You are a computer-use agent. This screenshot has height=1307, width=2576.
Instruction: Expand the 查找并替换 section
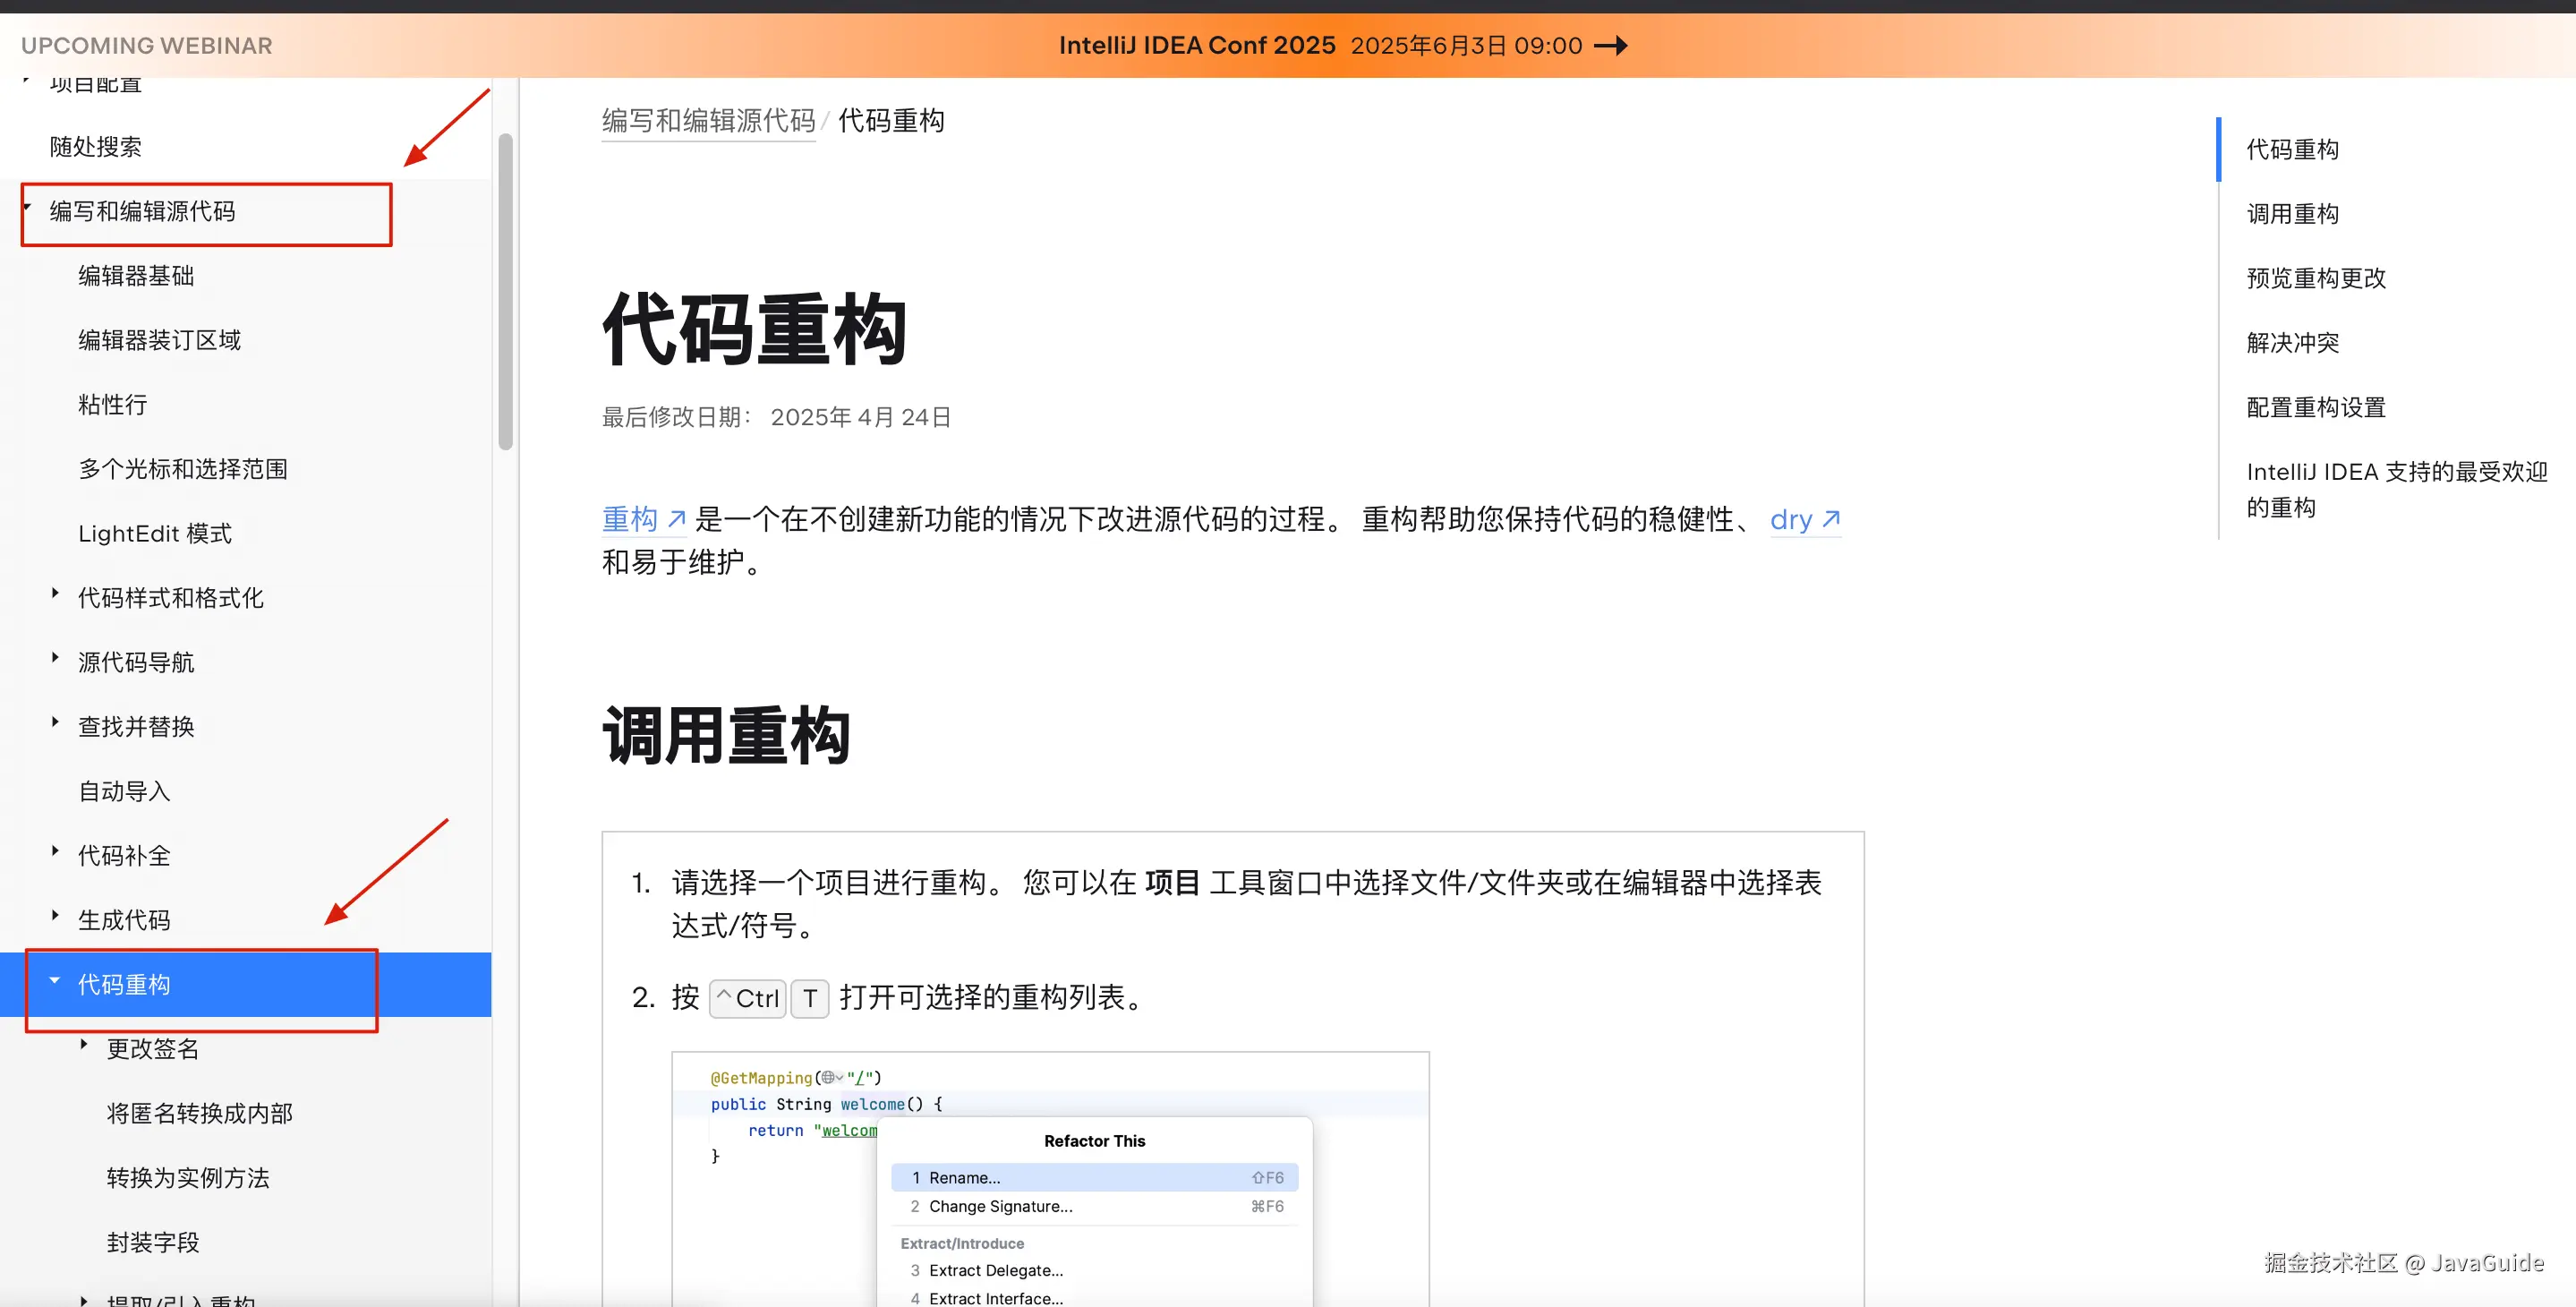[x=55, y=721]
